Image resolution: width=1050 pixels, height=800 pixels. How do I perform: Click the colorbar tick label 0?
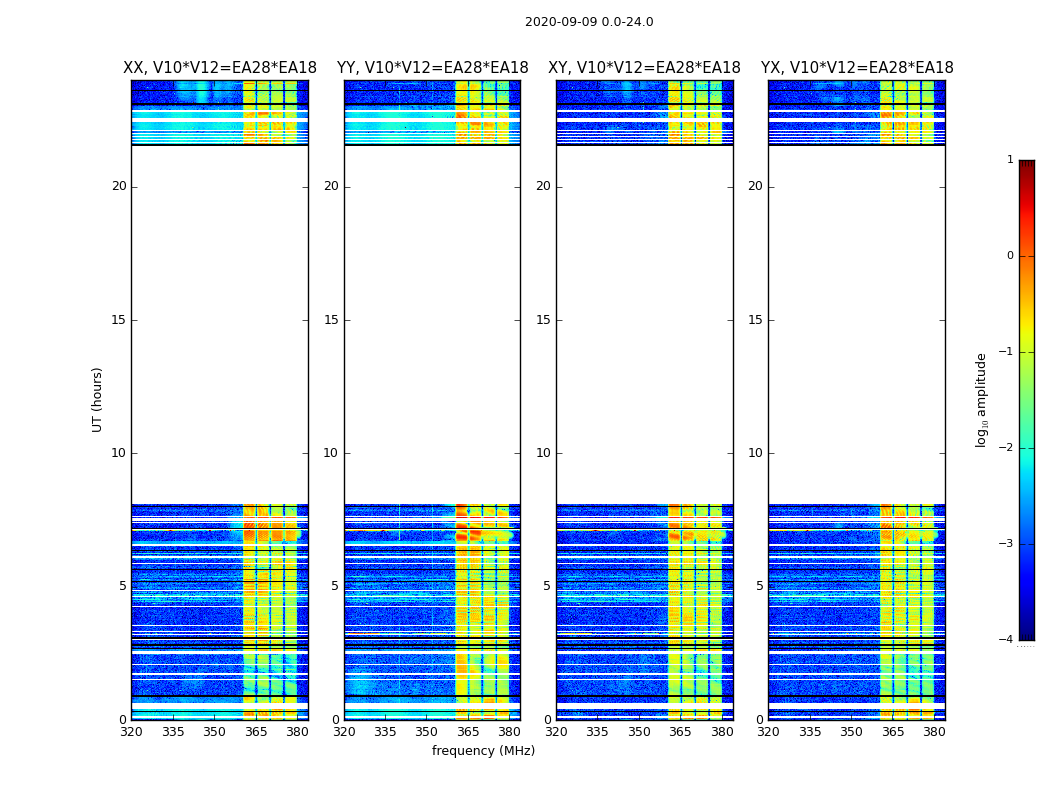[x=1010, y=256]
